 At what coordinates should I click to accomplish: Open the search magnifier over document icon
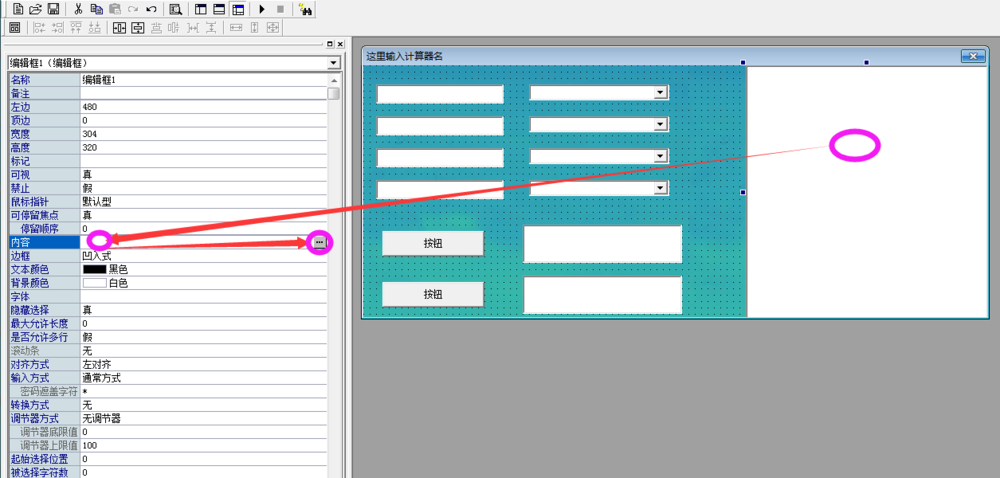click(x=175, y=9)
